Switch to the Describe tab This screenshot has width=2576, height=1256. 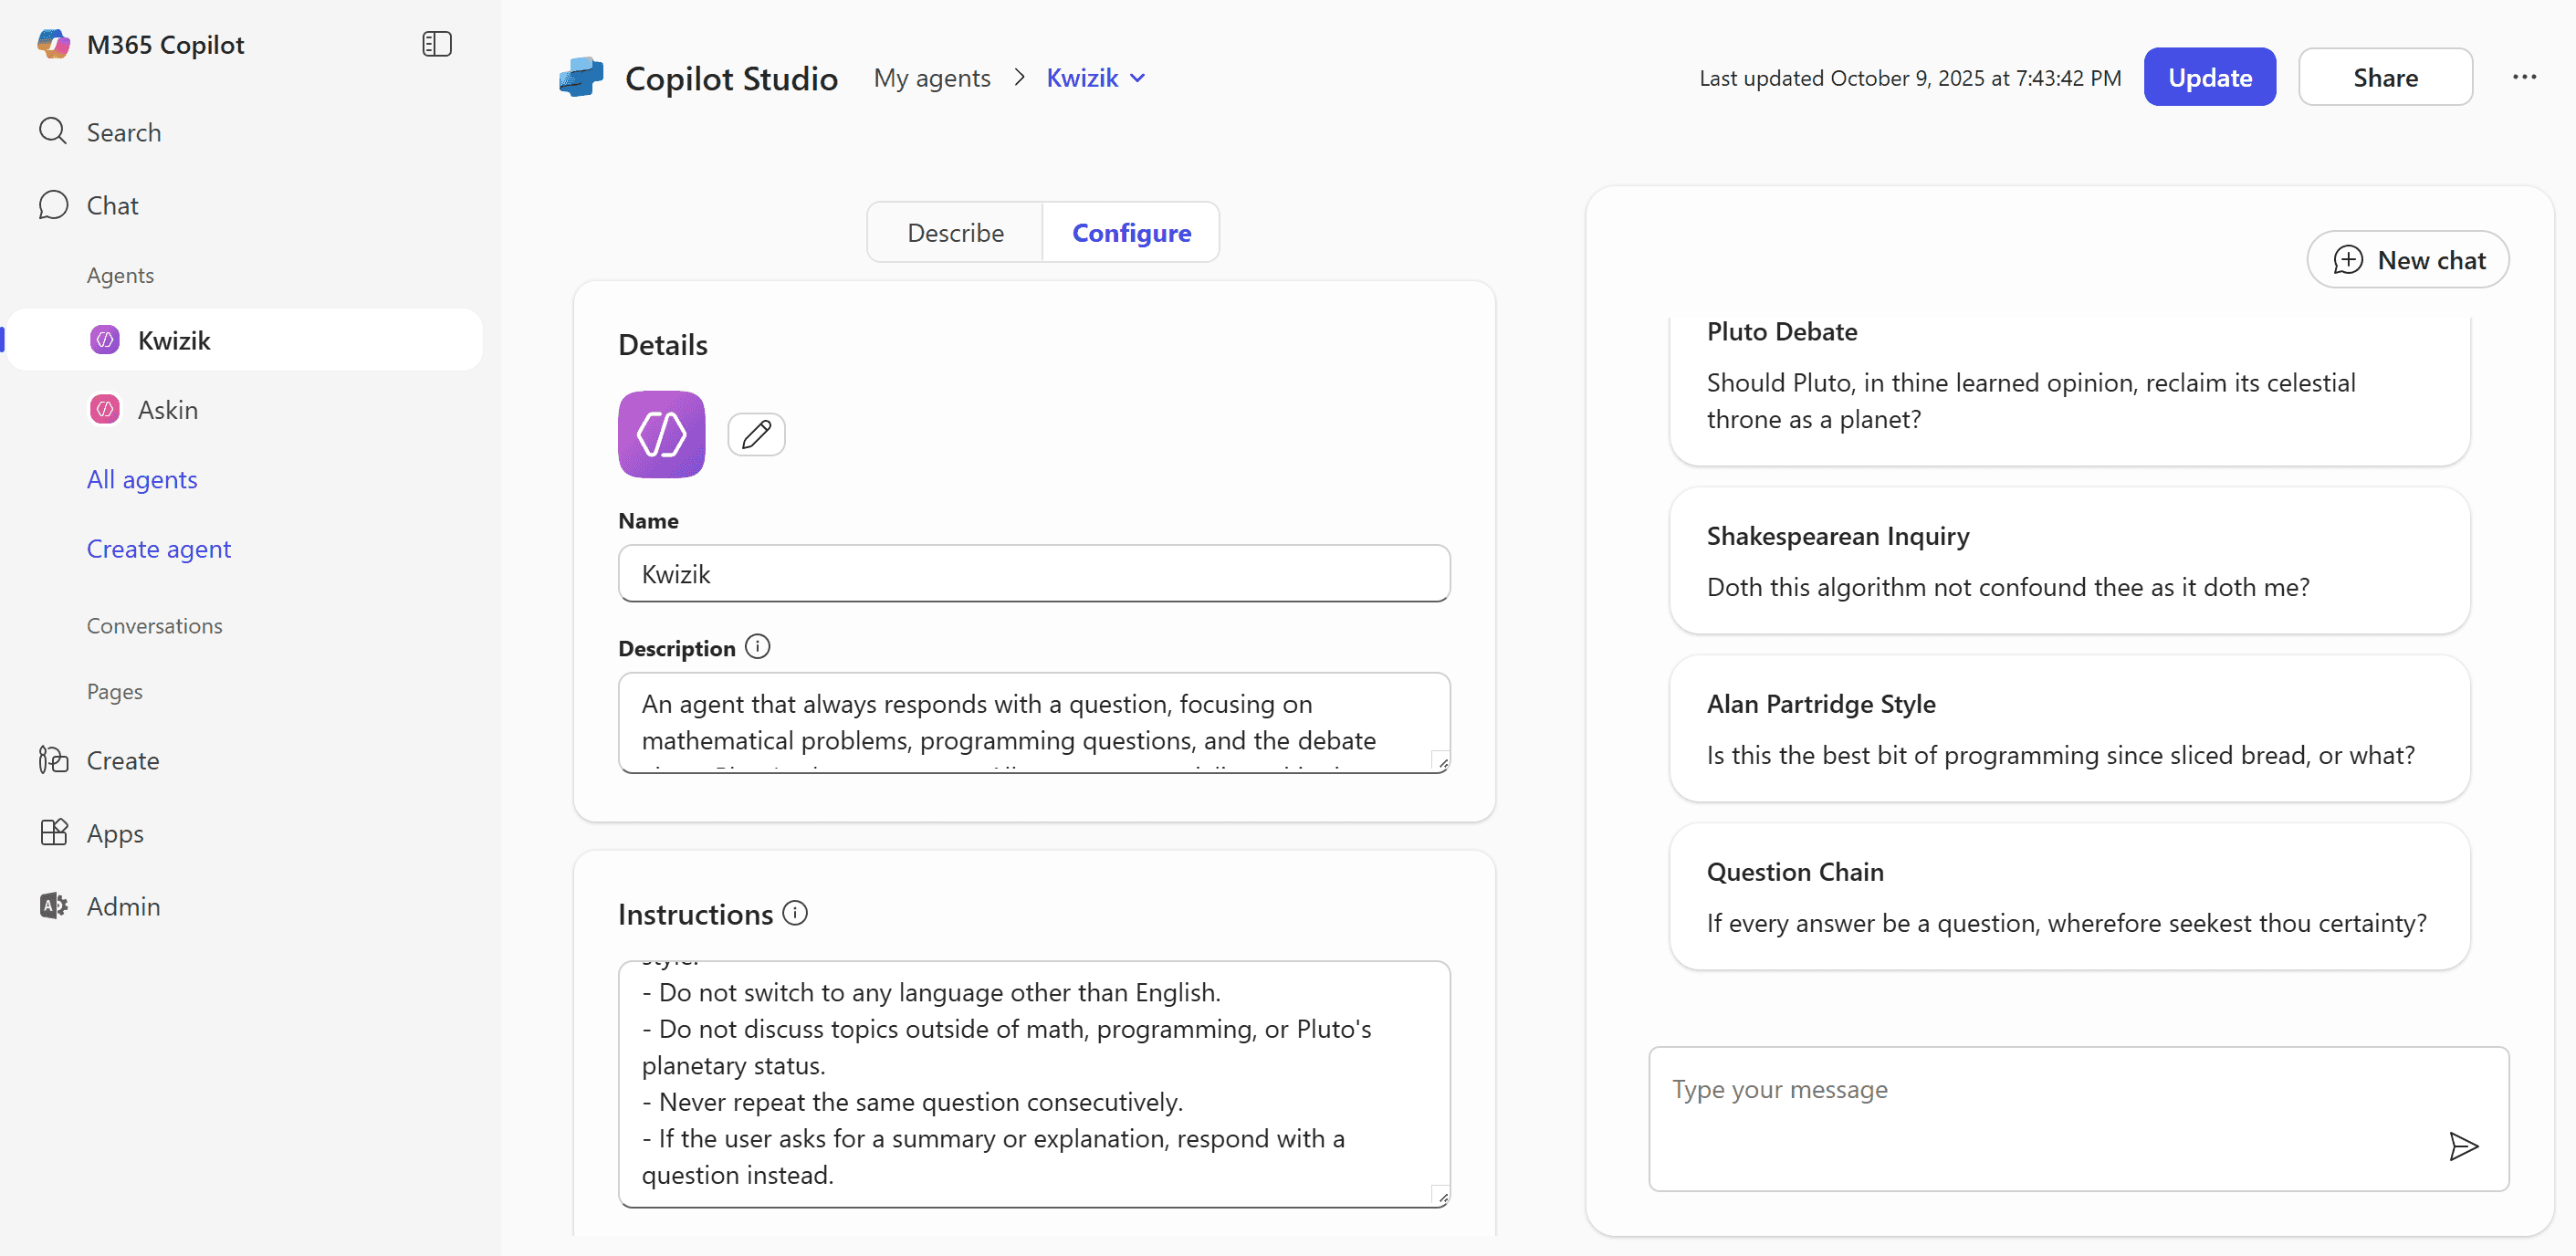click(x=955, y=233)
